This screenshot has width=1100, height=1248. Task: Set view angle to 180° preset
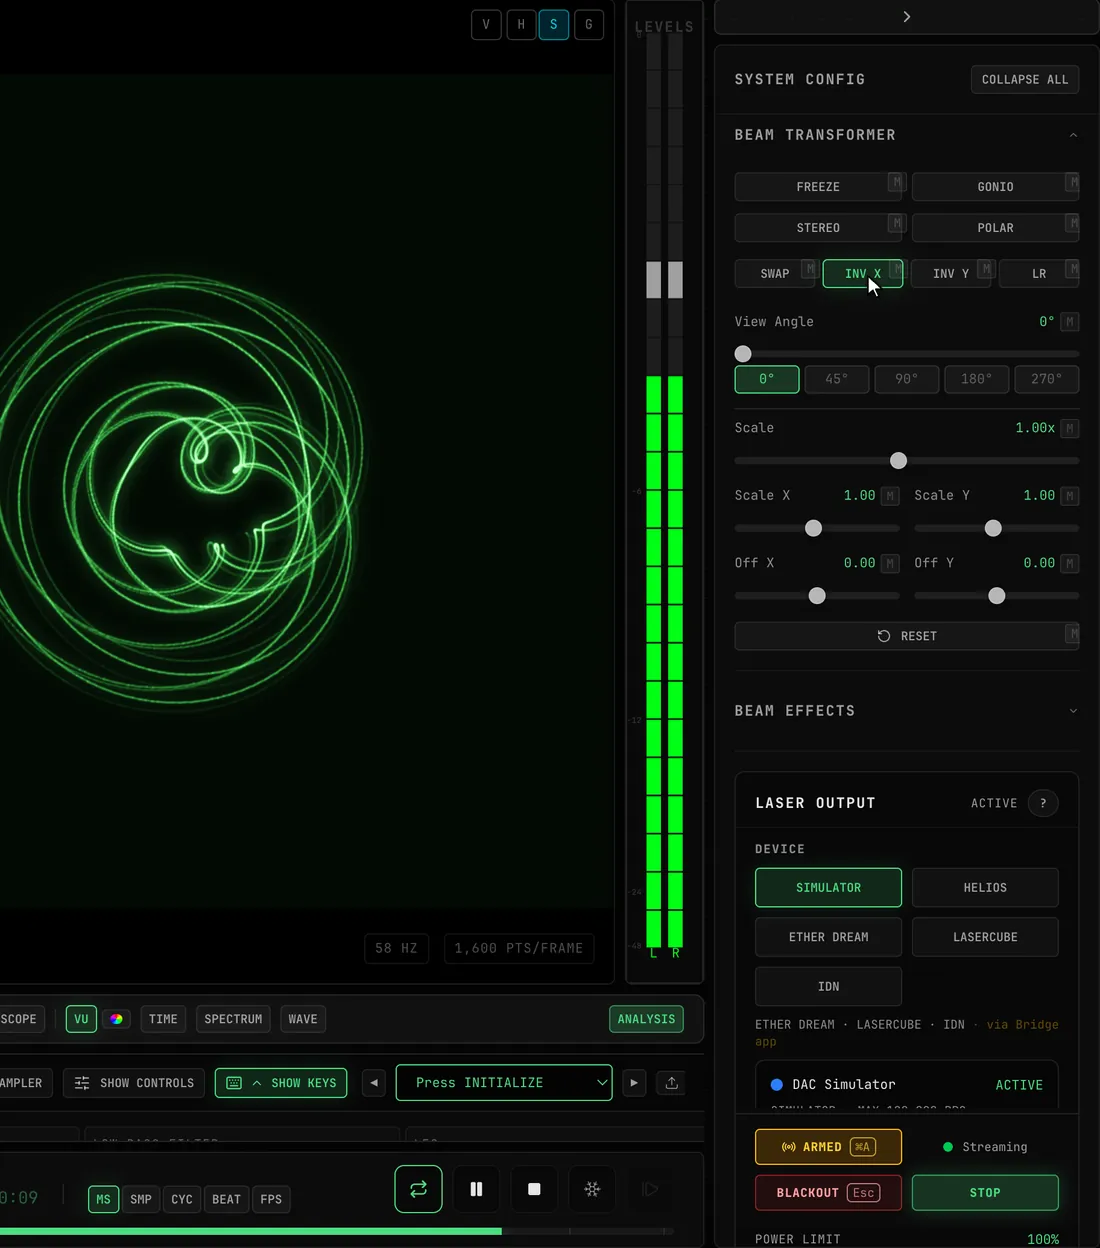976,379
